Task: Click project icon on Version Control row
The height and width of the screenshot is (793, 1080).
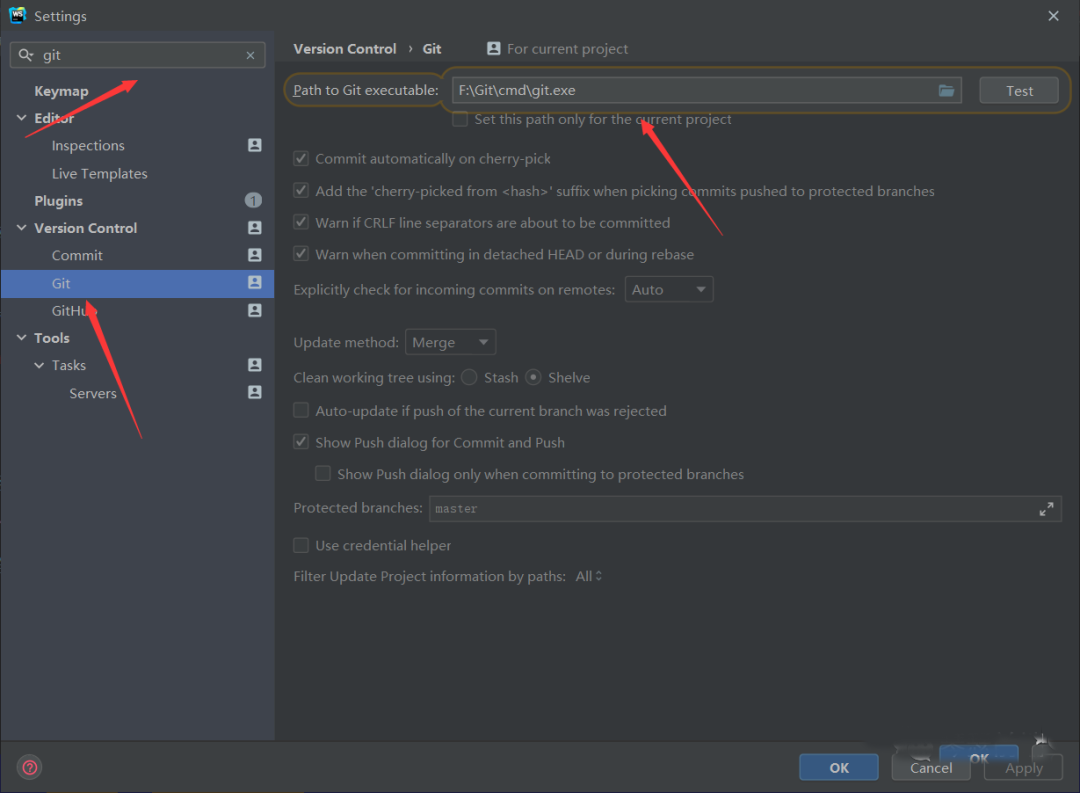Action: coord(255,227)
